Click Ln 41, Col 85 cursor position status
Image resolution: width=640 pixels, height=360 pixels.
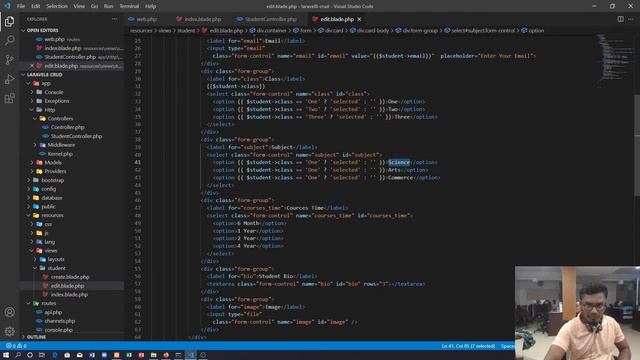[468, 346]
